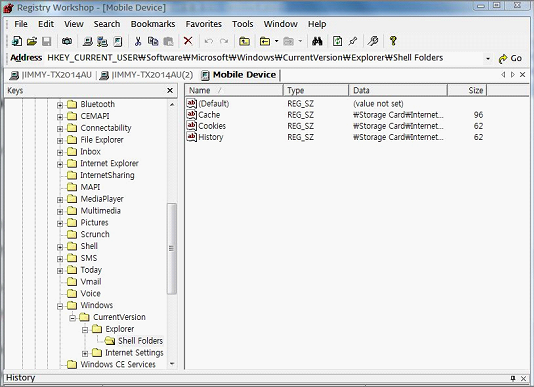The width and height of the screenshot is (534, 387).
Task: Click the Address path input field
Action: coord(264,58)
